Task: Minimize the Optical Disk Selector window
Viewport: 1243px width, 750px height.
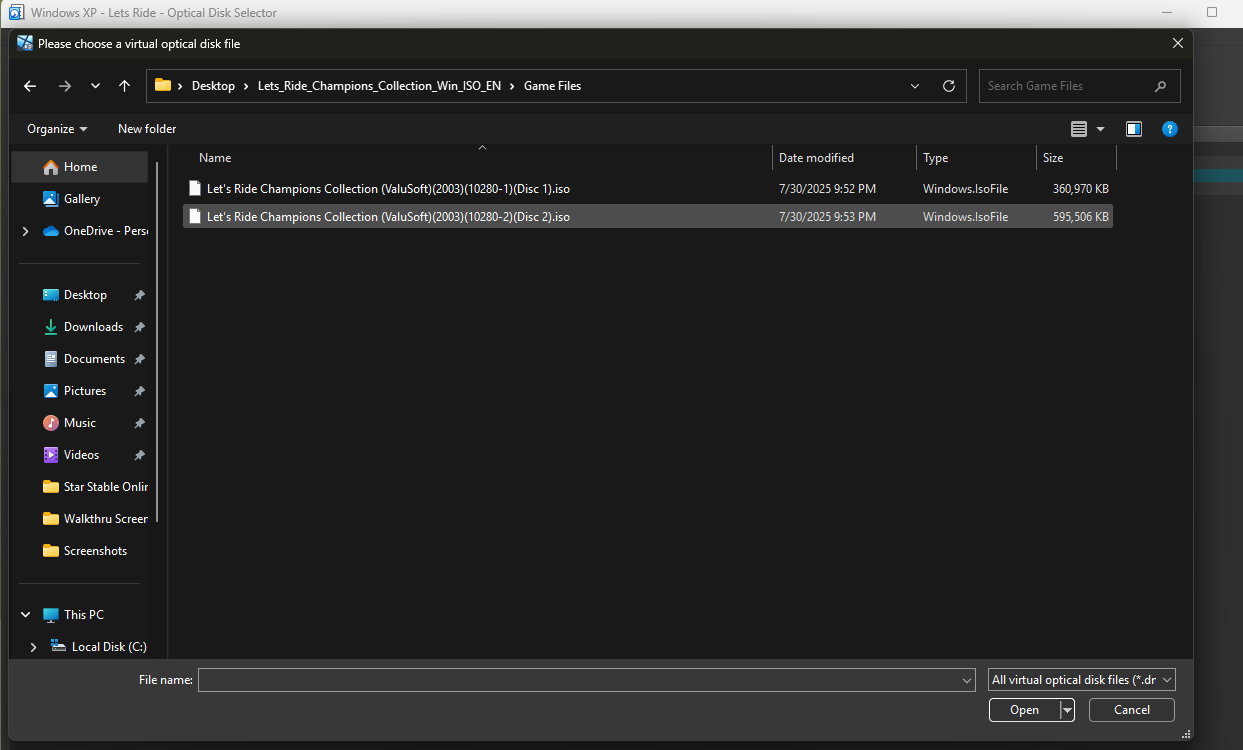Action: 1167,13
